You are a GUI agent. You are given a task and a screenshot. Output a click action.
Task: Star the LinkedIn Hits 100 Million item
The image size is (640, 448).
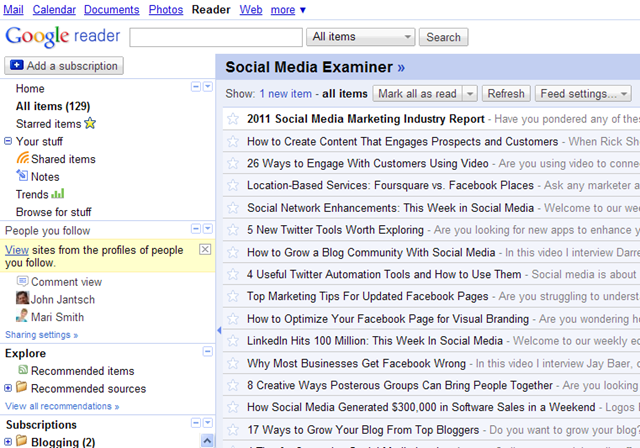(x=233, y=341)
